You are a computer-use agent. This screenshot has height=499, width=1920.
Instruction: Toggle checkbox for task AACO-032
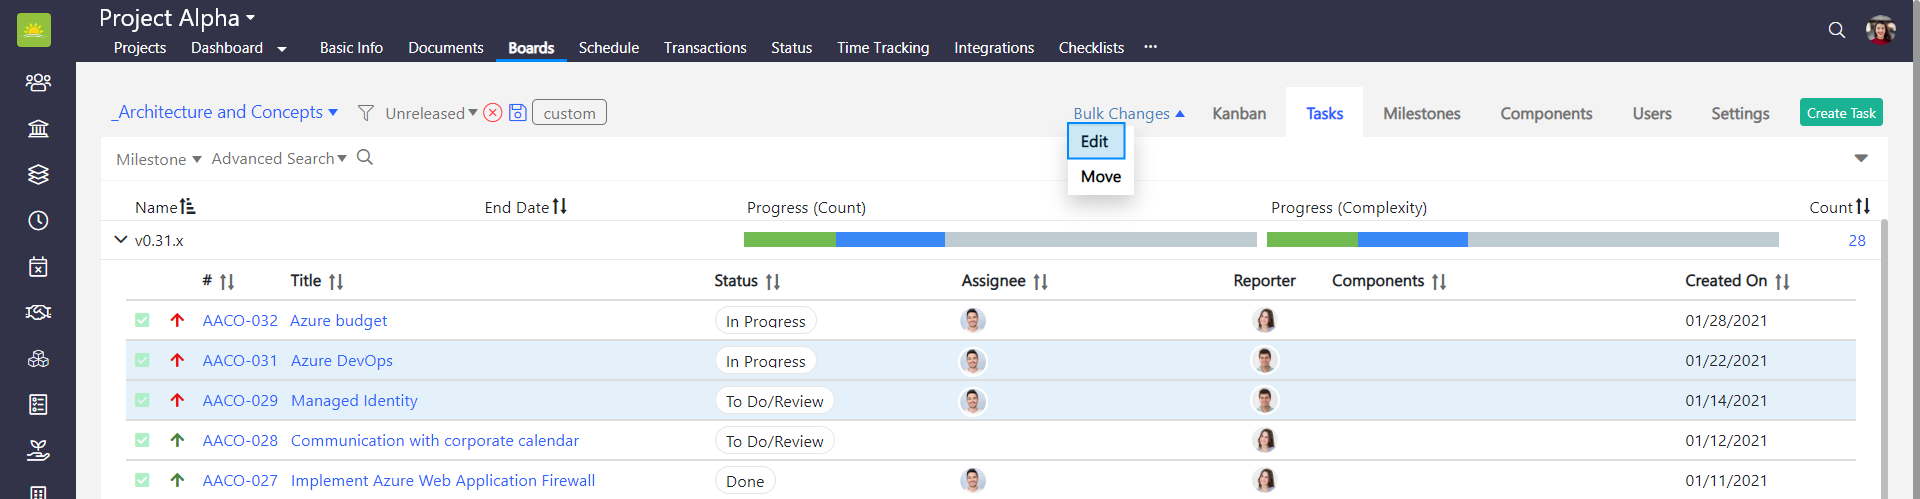point(142,321)
